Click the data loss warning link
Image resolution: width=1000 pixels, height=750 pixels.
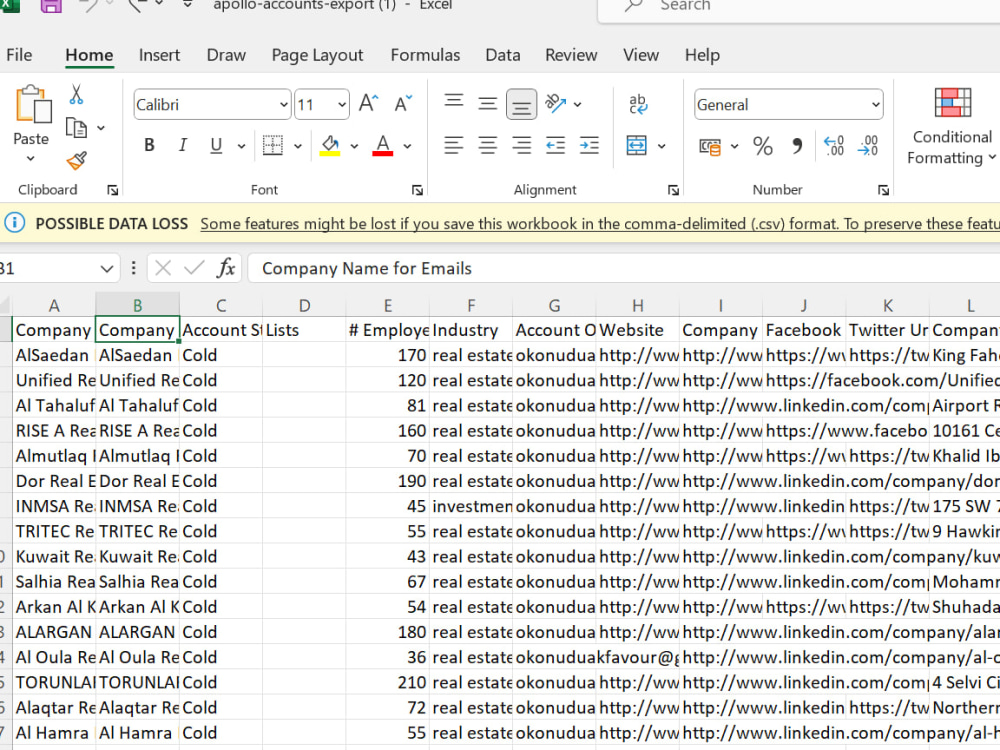point(599,224)
